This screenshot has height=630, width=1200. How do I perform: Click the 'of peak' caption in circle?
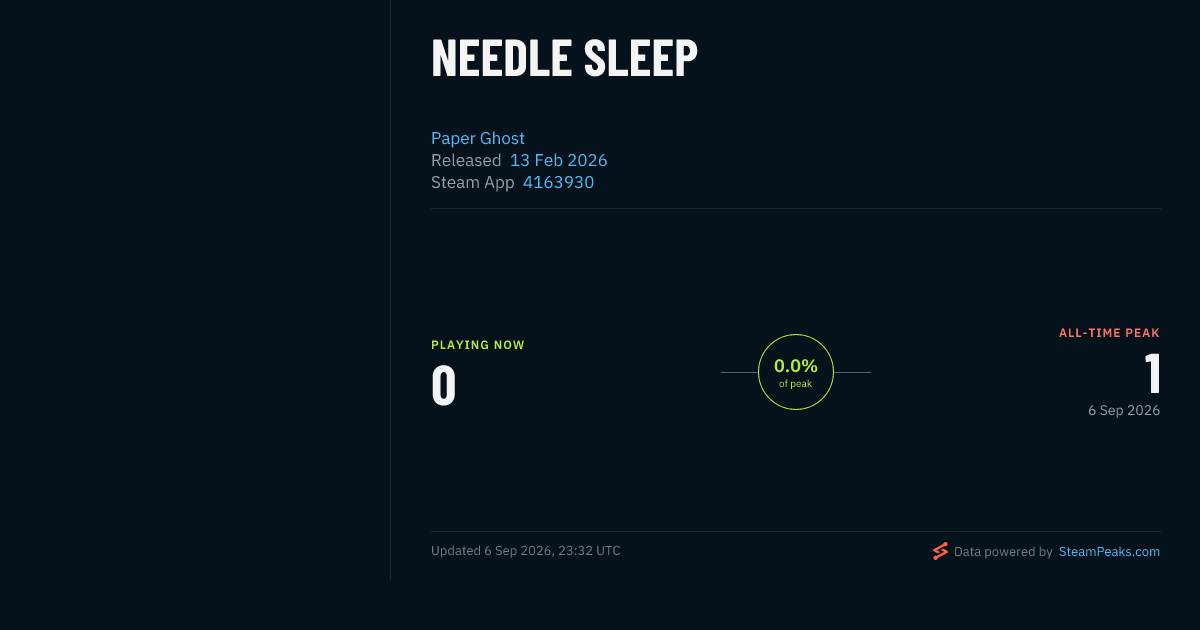[x=796, y=384]
